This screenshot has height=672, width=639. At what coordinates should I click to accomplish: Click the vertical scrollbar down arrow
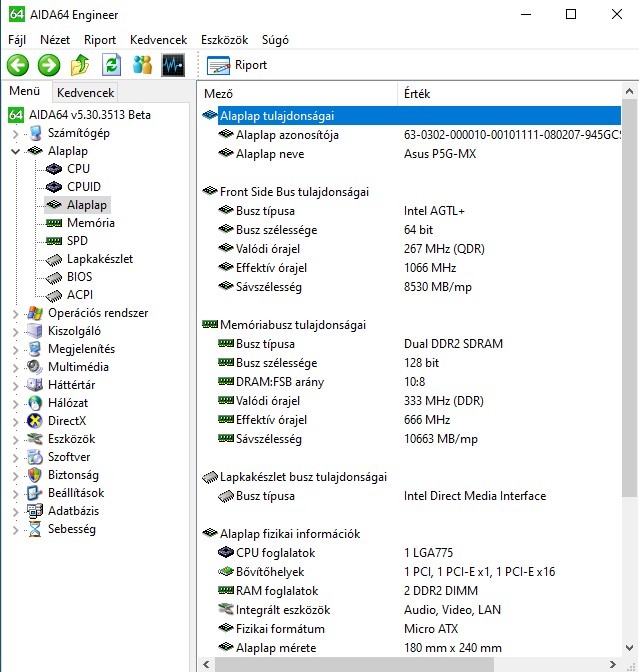[629, 648]
